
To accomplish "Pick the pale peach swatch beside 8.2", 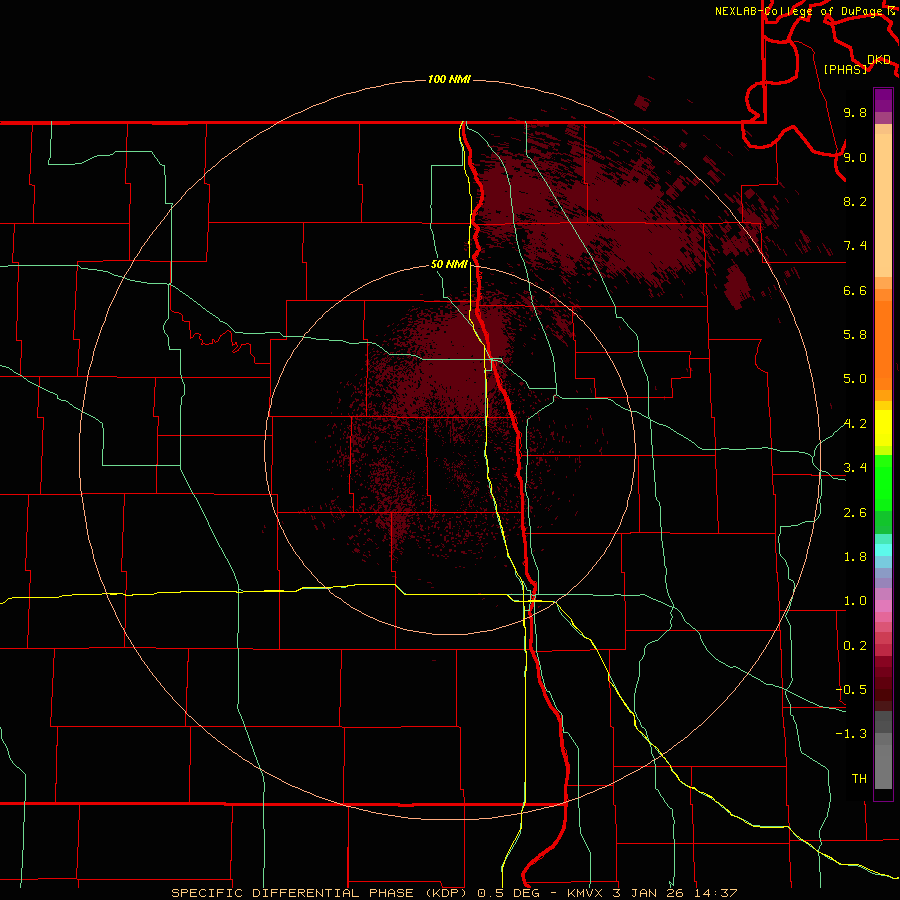I will pos(883,205).
